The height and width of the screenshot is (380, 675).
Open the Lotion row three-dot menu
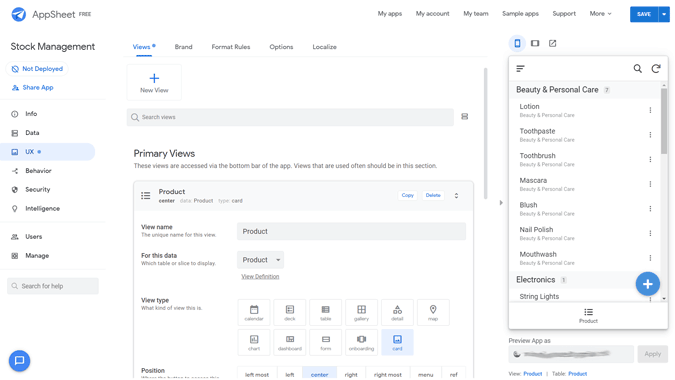pos(650,110)
